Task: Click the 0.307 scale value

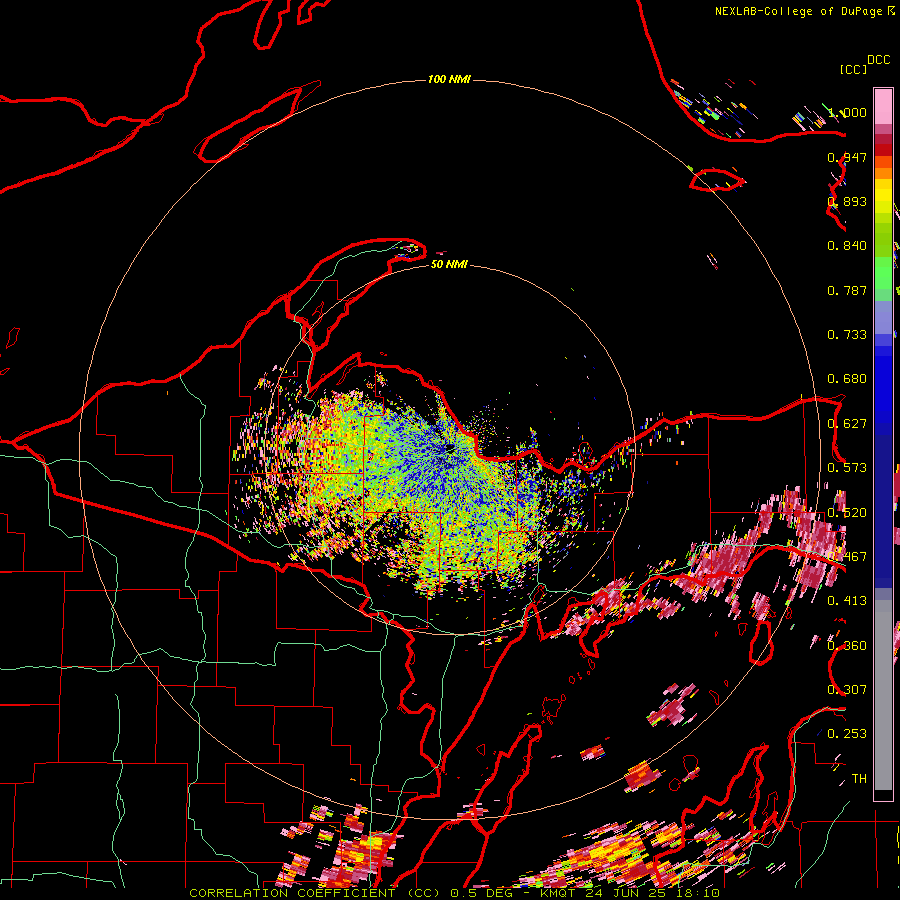Action: [x=847, y=689]
